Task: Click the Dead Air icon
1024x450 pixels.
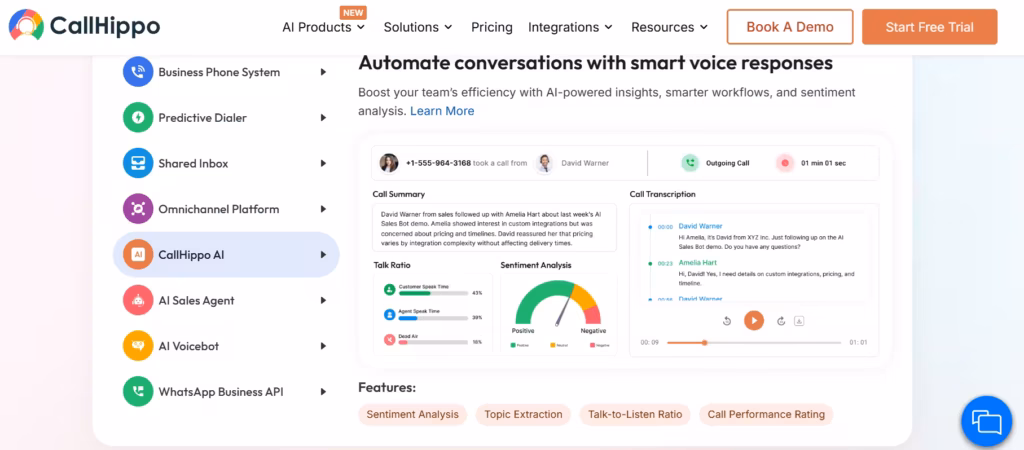Action: [389, 339]
